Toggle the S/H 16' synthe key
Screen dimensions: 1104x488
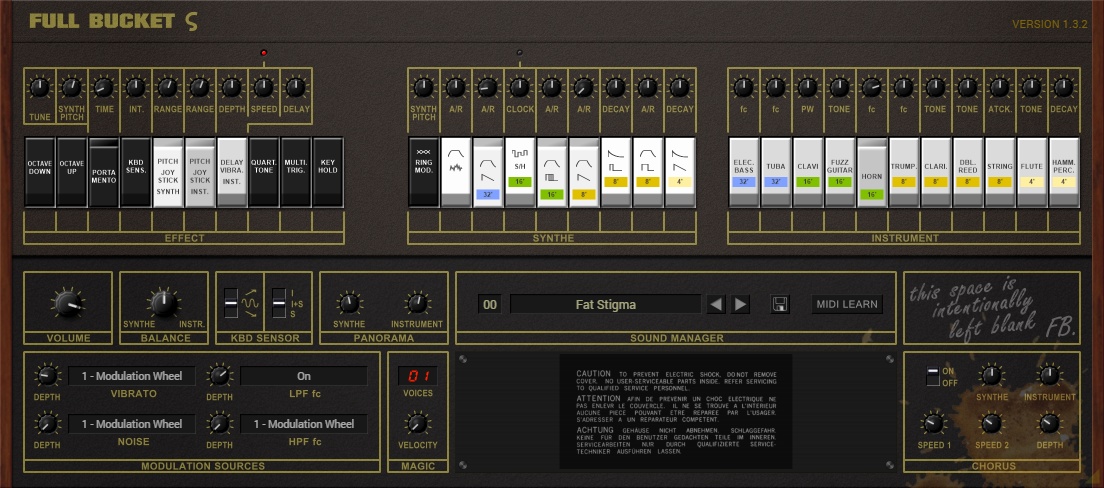[x=520, y=172]
